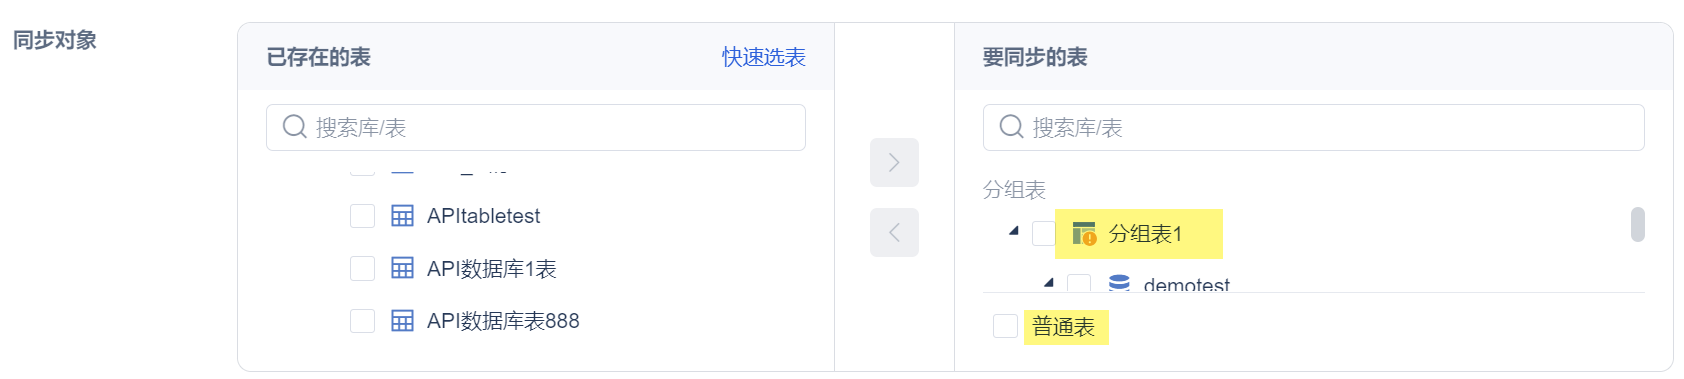The height and width of the screenshot is (379, 1684).
Task: Collapse the 分组表1 tree node
Action: click(1014, 231)
